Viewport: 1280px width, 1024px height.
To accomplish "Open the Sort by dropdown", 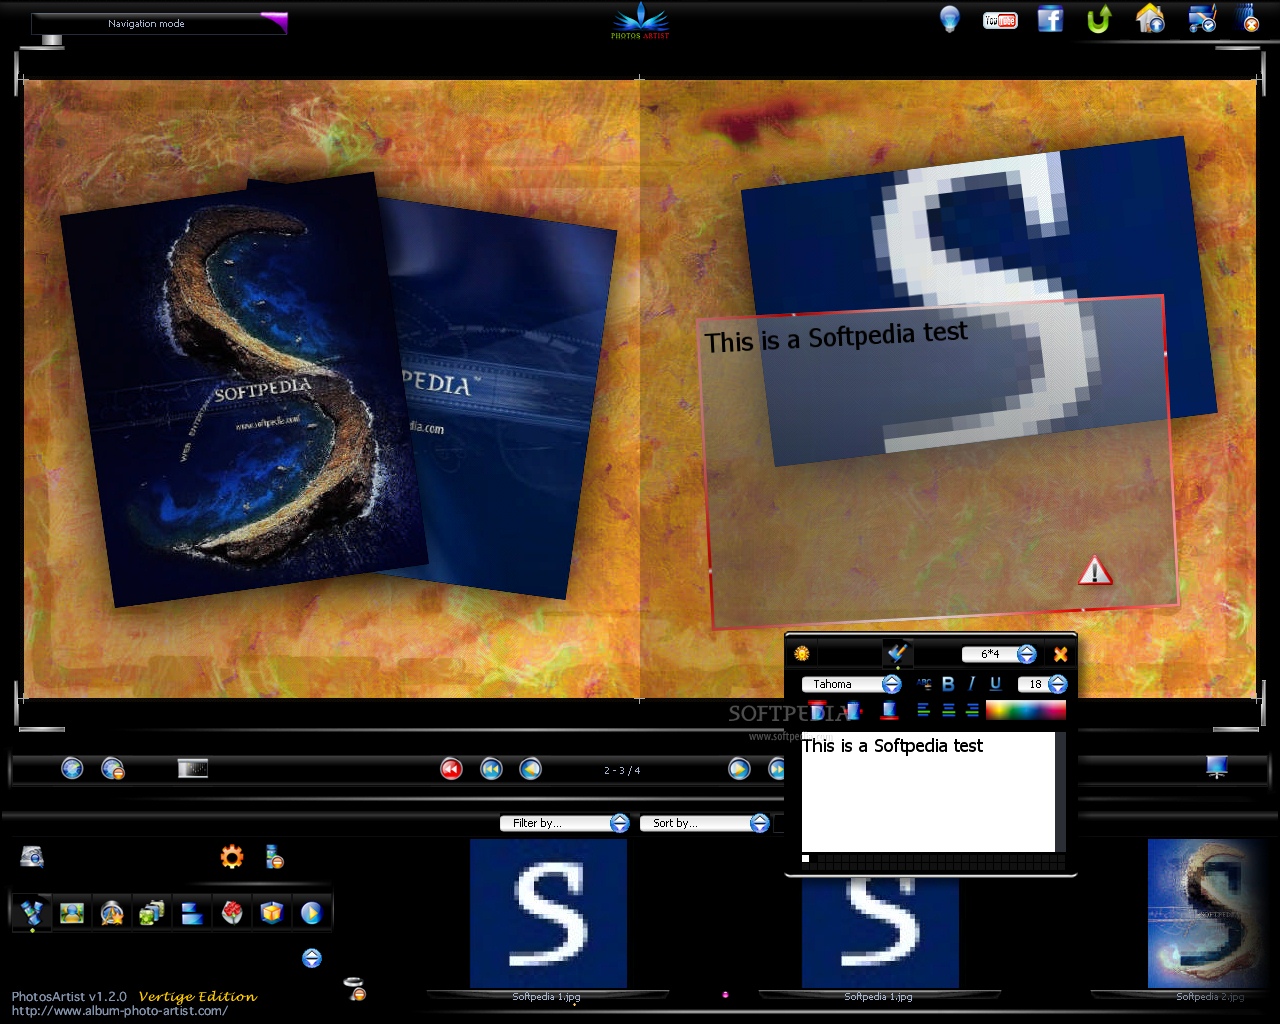I will point(704,823).
